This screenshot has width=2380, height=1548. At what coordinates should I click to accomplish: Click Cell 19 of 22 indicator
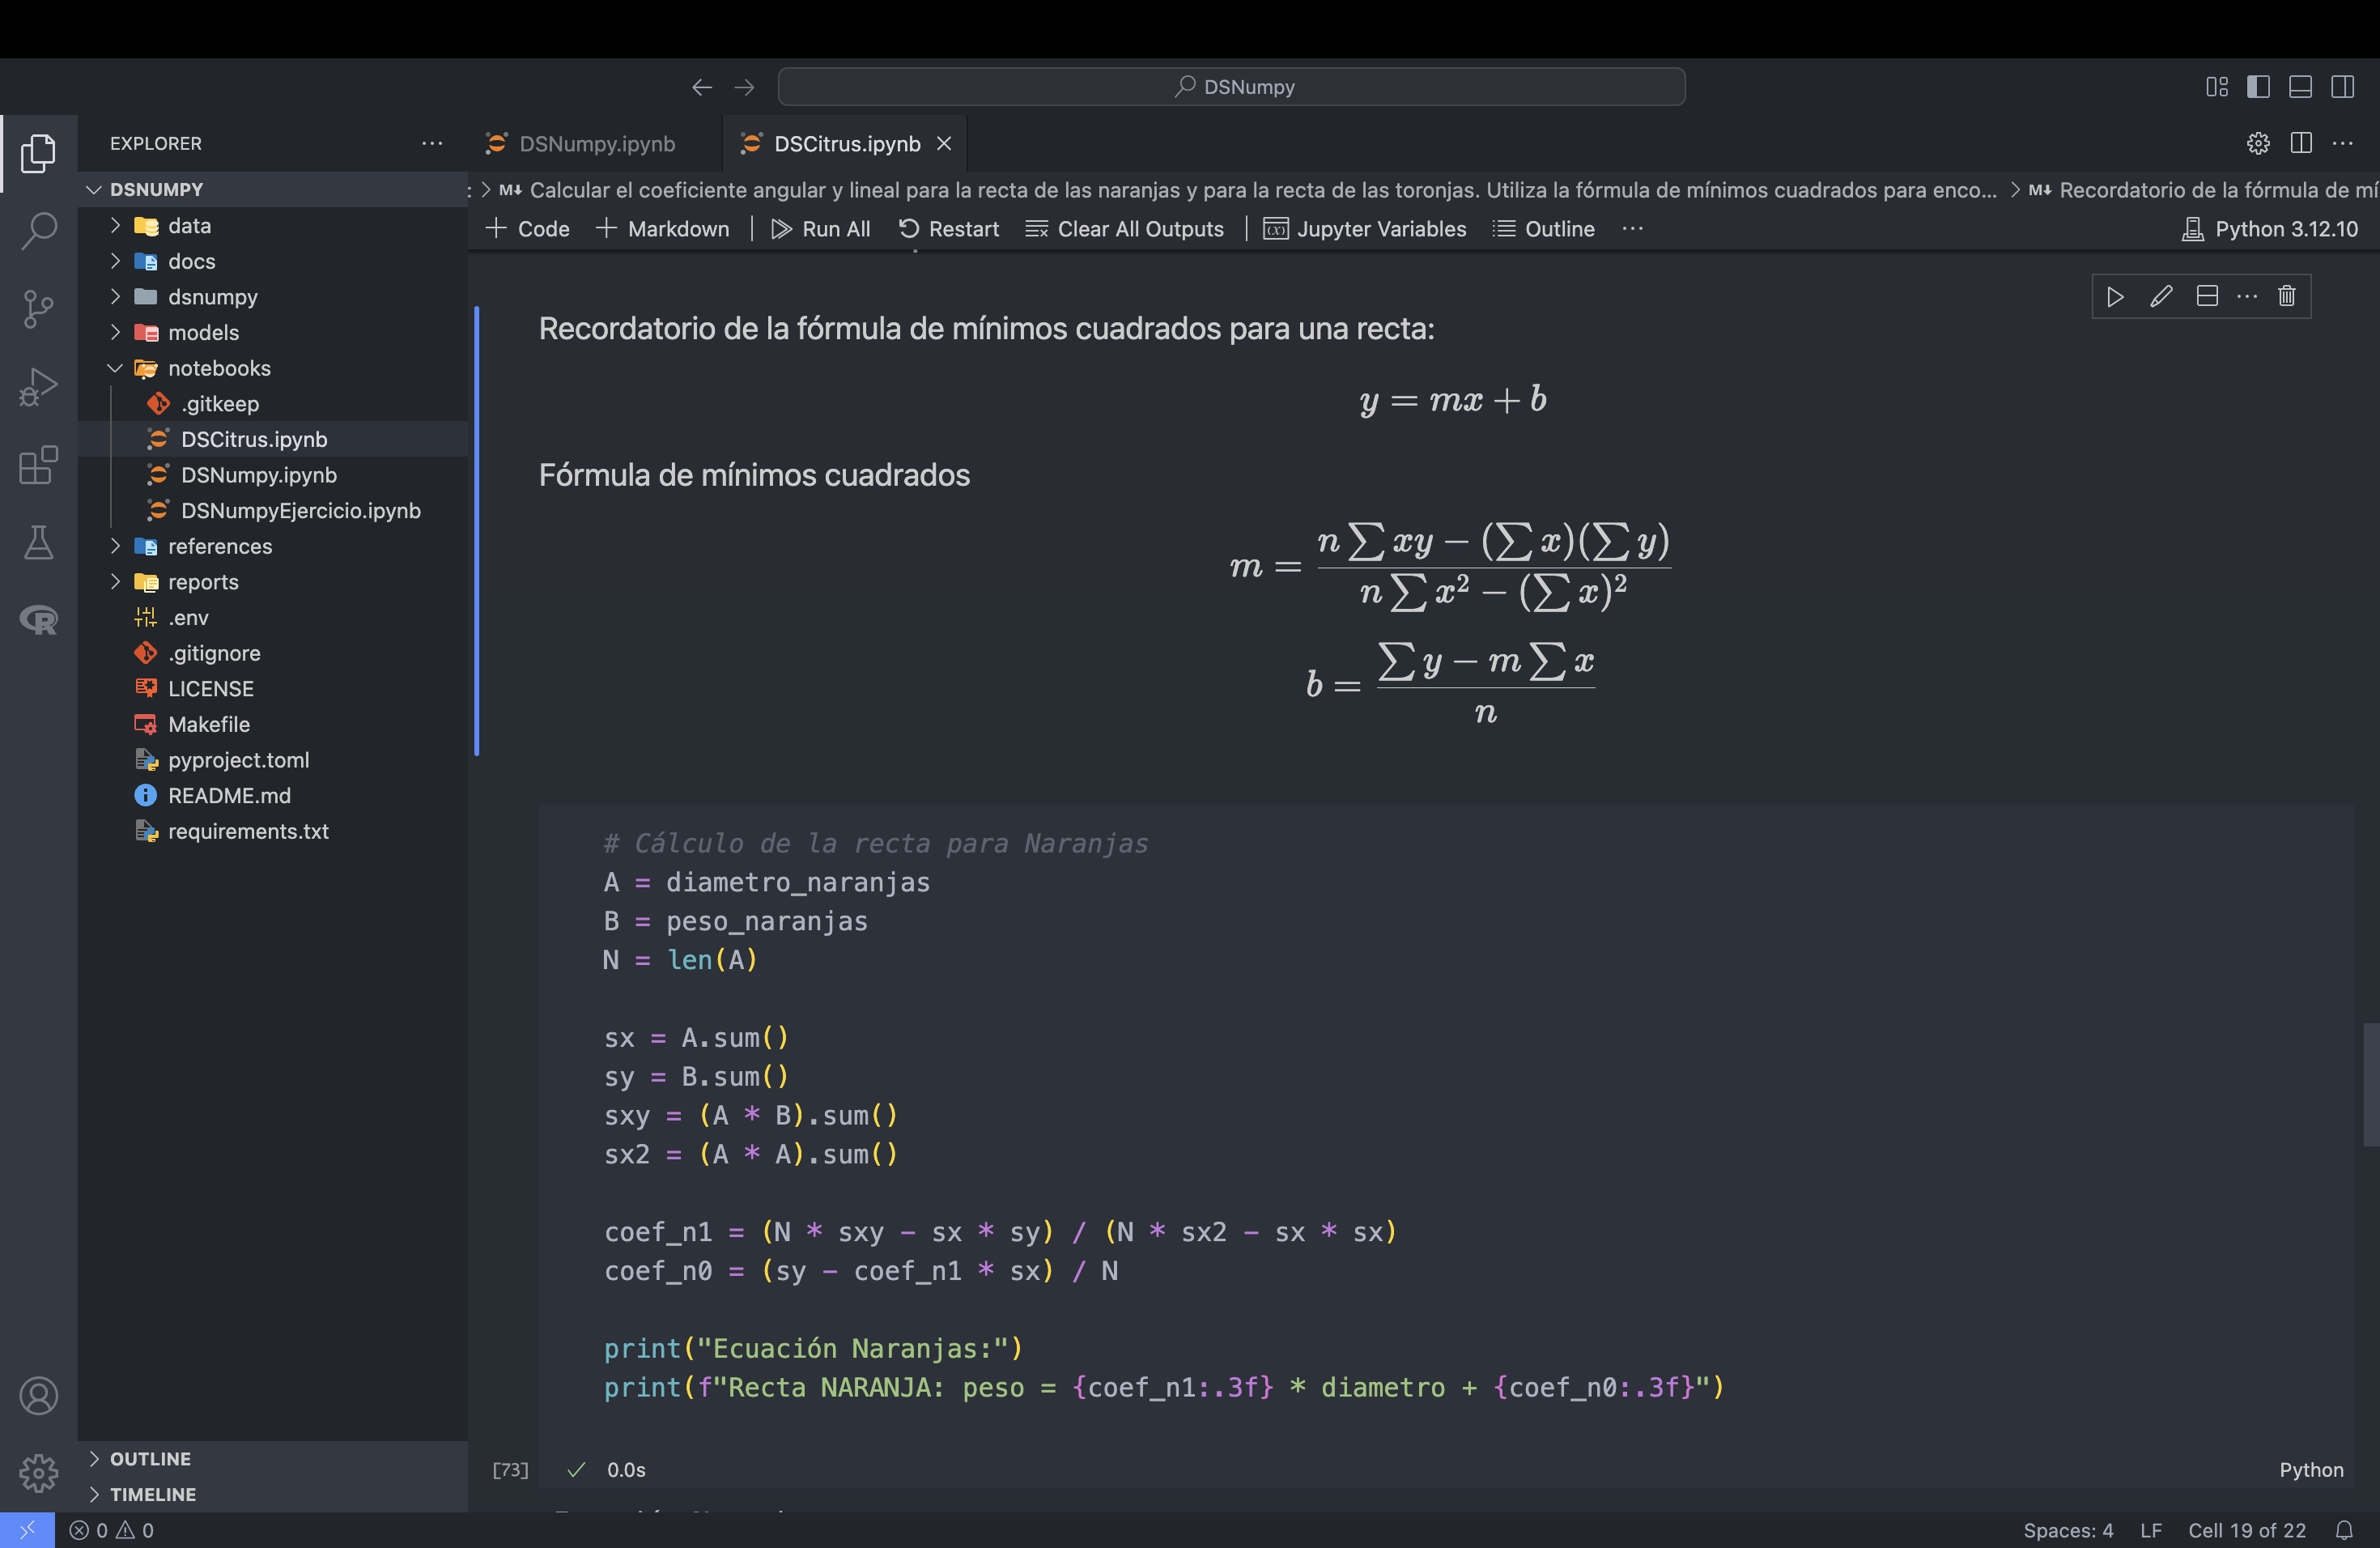click(x=2247, y=1530)
